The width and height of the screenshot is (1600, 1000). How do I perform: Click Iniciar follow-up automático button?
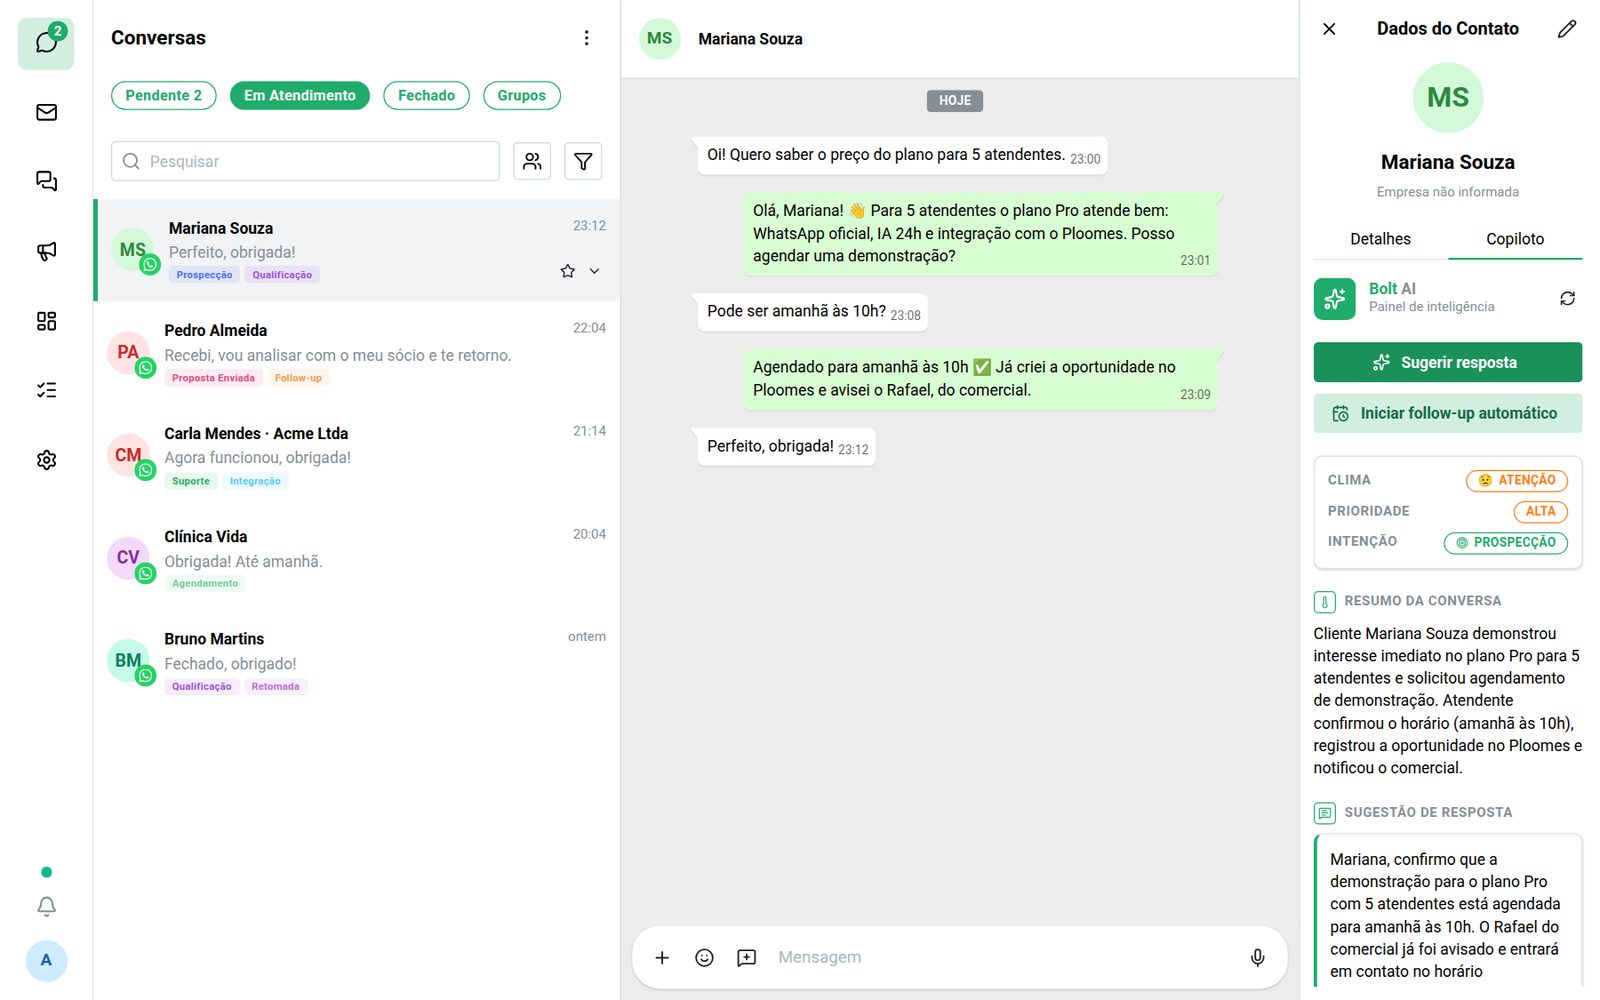point(1448,413)
